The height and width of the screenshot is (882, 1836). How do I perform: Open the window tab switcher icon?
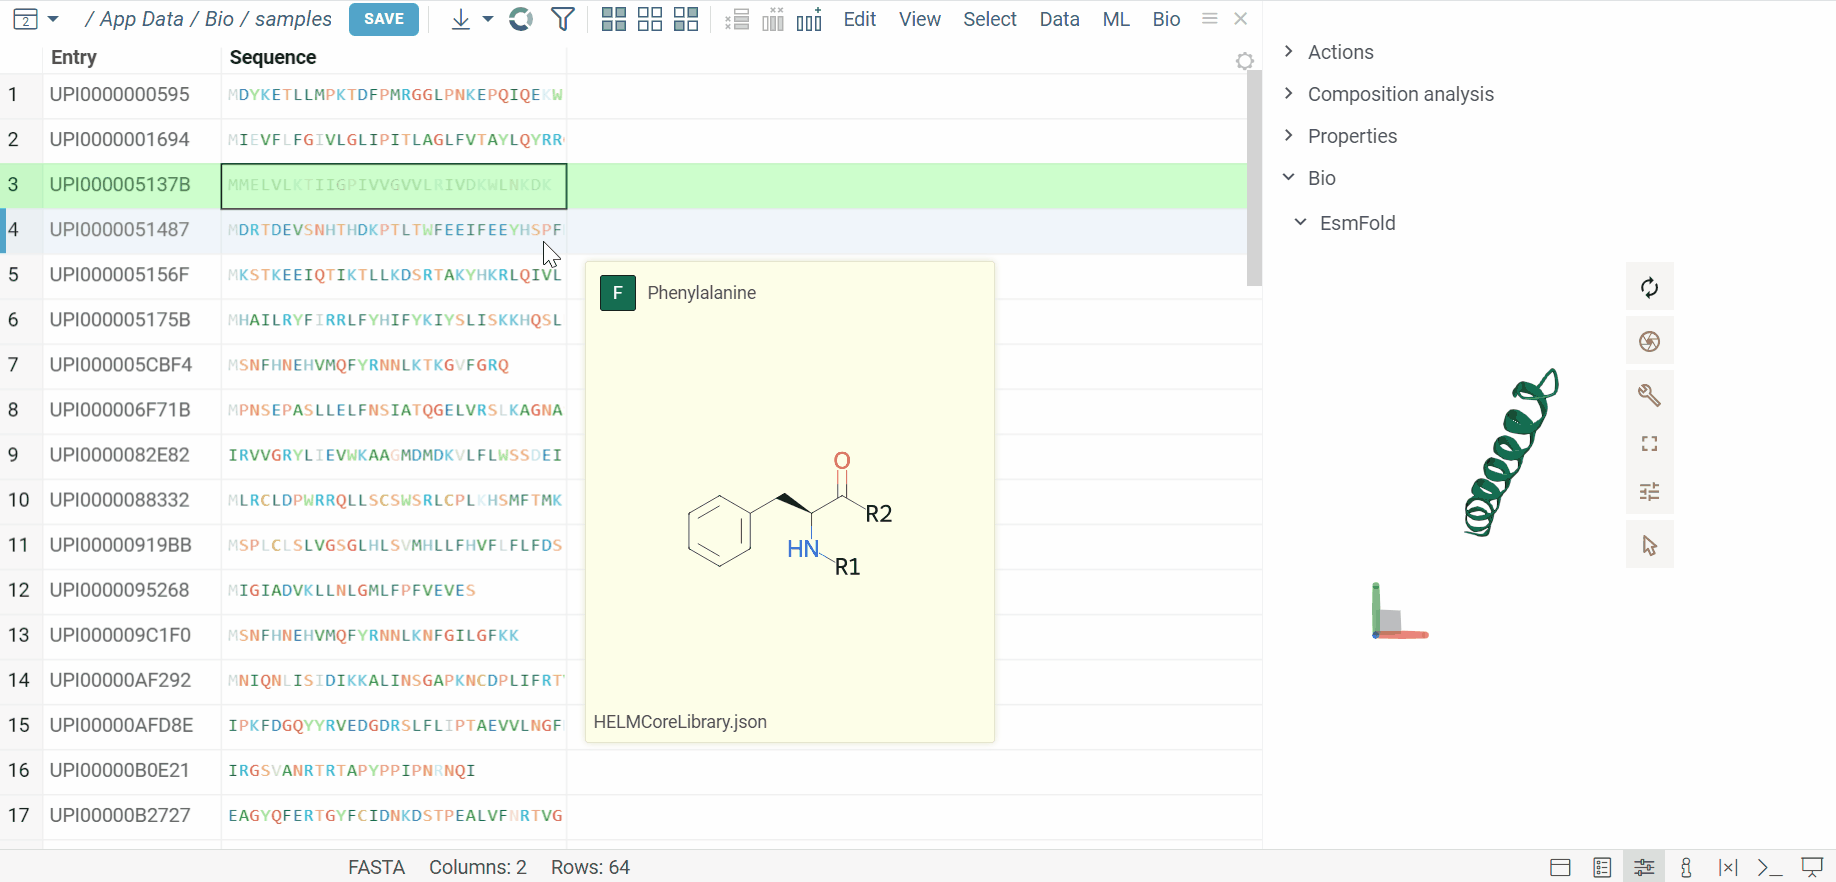[x=26, y=19]
